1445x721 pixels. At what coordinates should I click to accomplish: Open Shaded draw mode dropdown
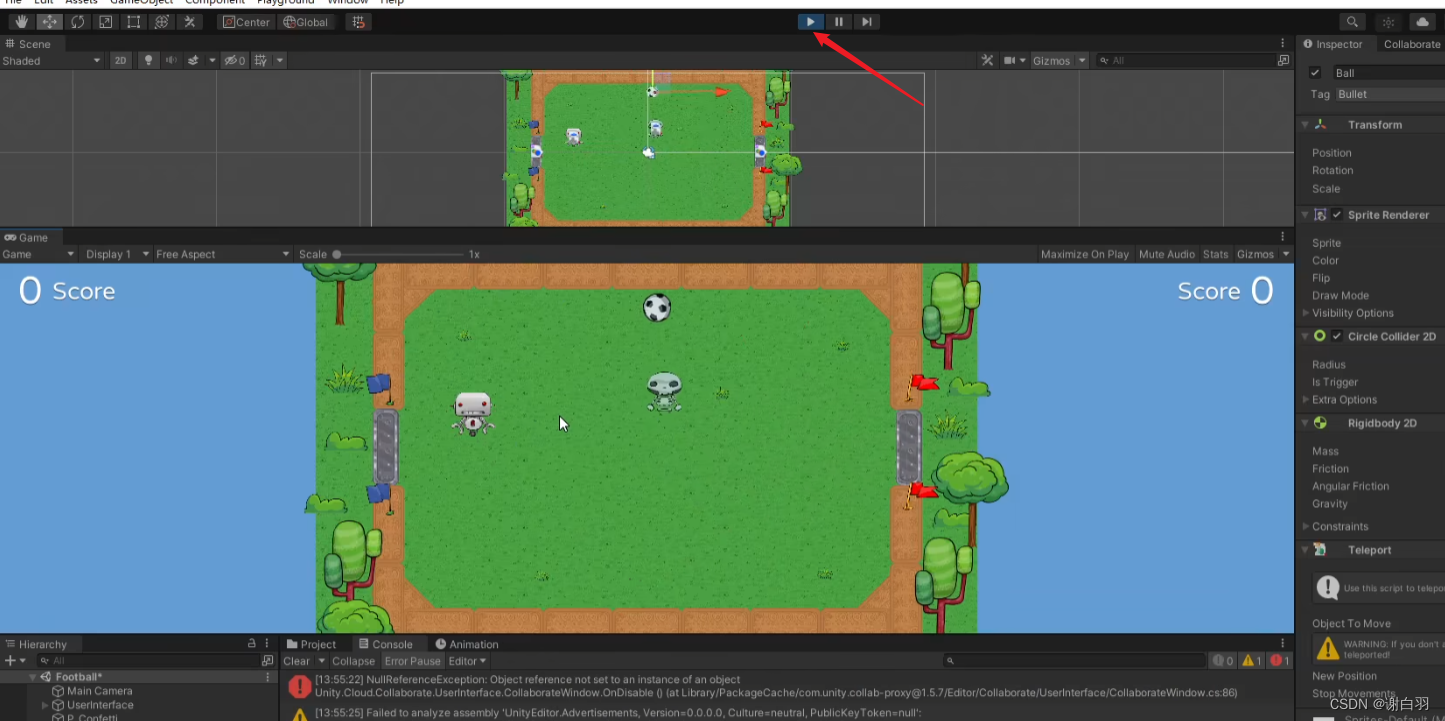(52, 60)
